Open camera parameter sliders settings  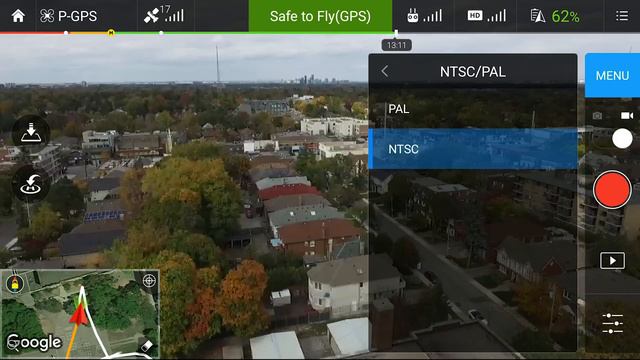coord(612,323)
